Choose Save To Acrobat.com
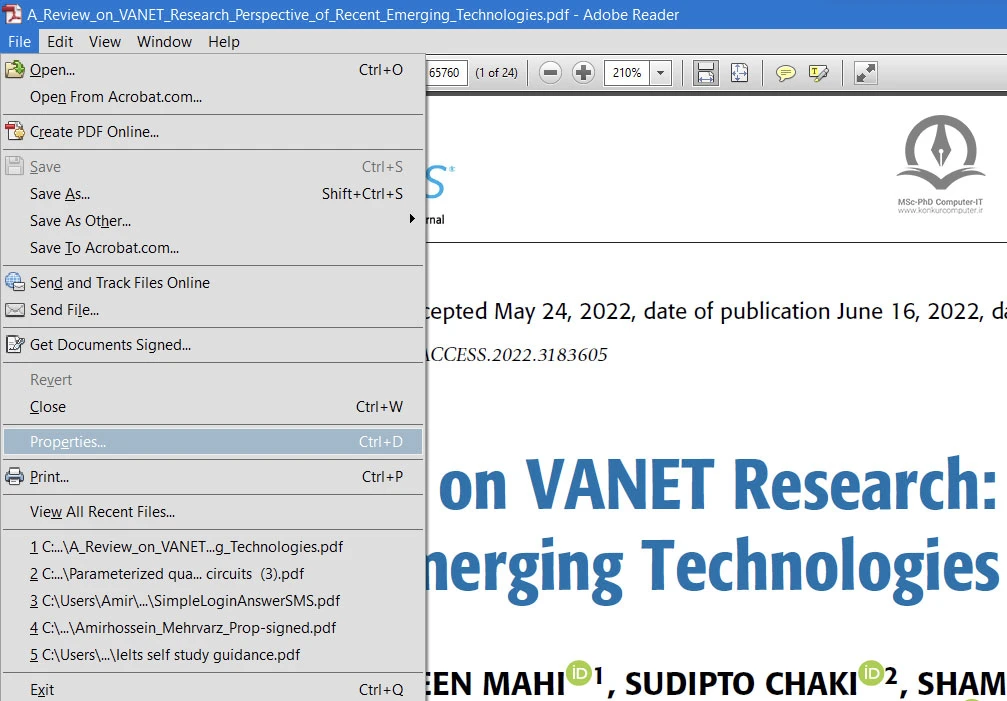Screen dimensions: 1007x701 [x=213, y=248]
